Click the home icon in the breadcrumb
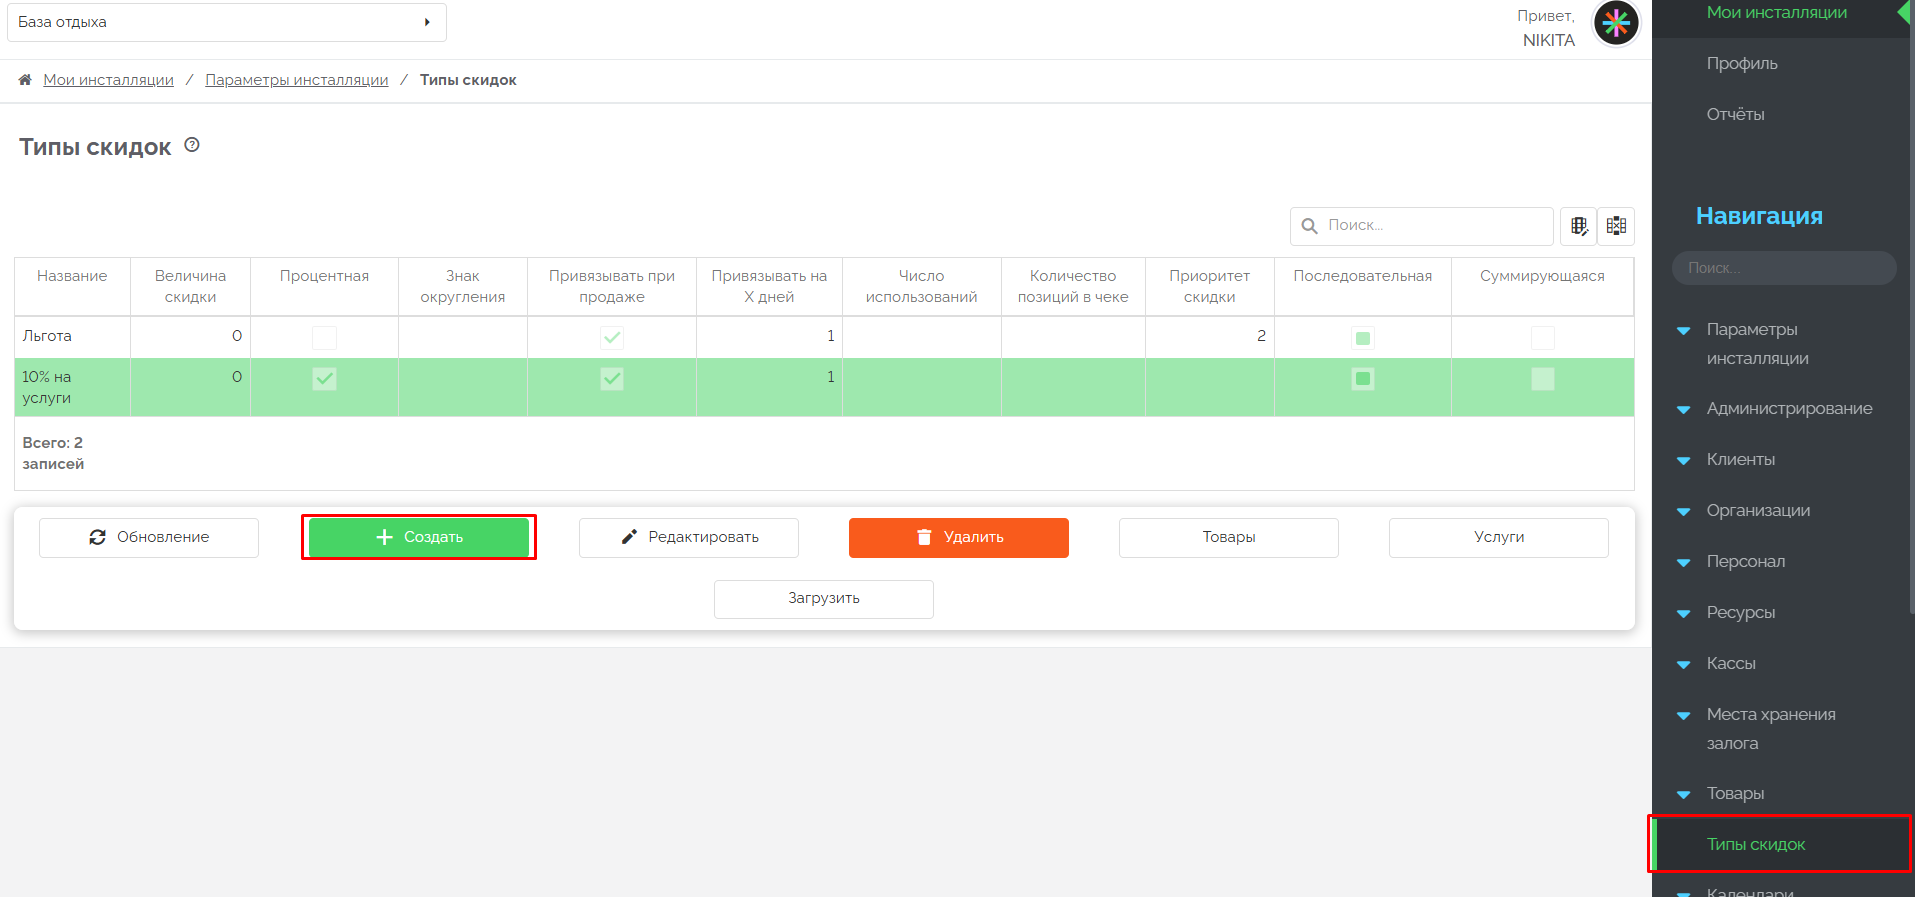 (x=25, y=80)
